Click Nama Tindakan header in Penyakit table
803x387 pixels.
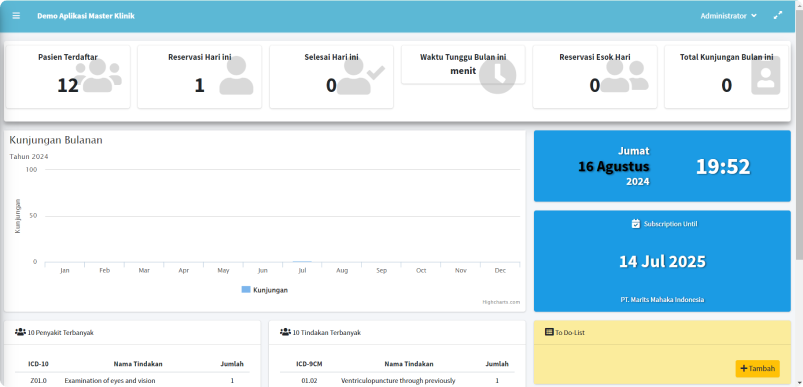click(138, 364)
